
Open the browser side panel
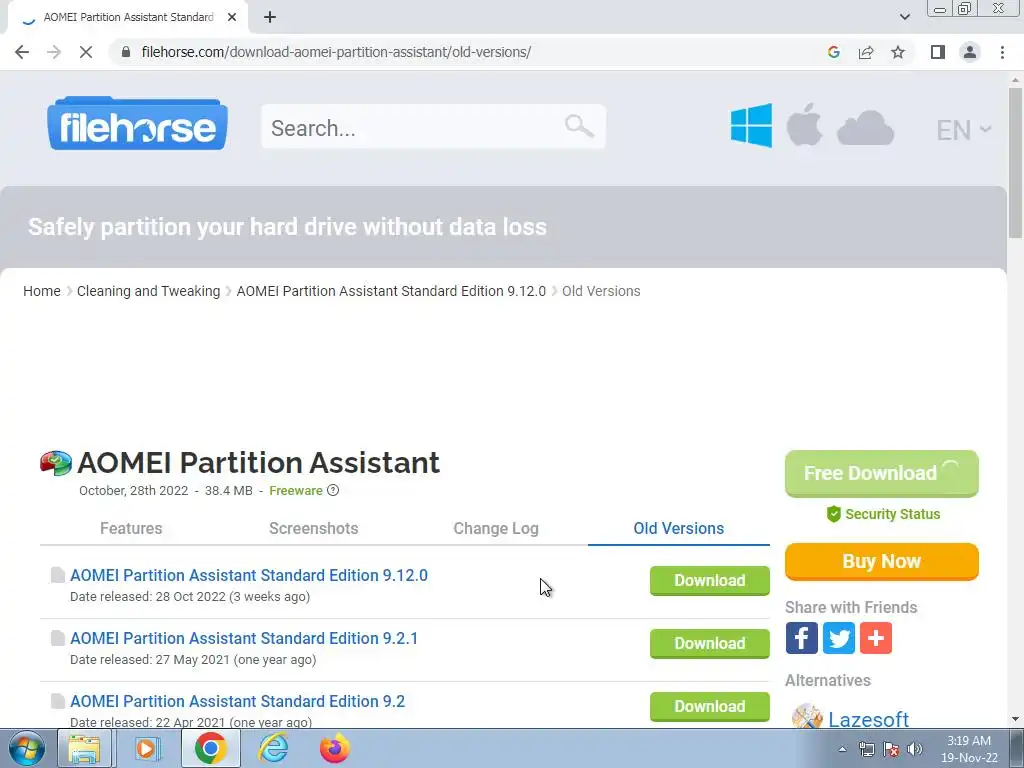938,52
